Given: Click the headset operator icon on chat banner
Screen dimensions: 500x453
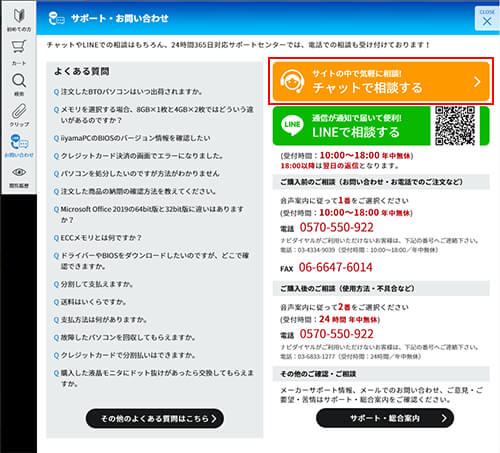Looking at the screenshot, I should click(x=292, y=81).
